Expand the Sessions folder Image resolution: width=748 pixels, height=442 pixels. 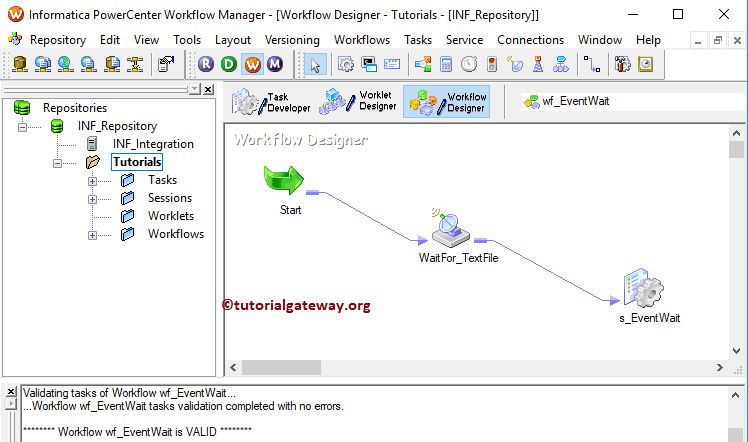tap(92, 199)
